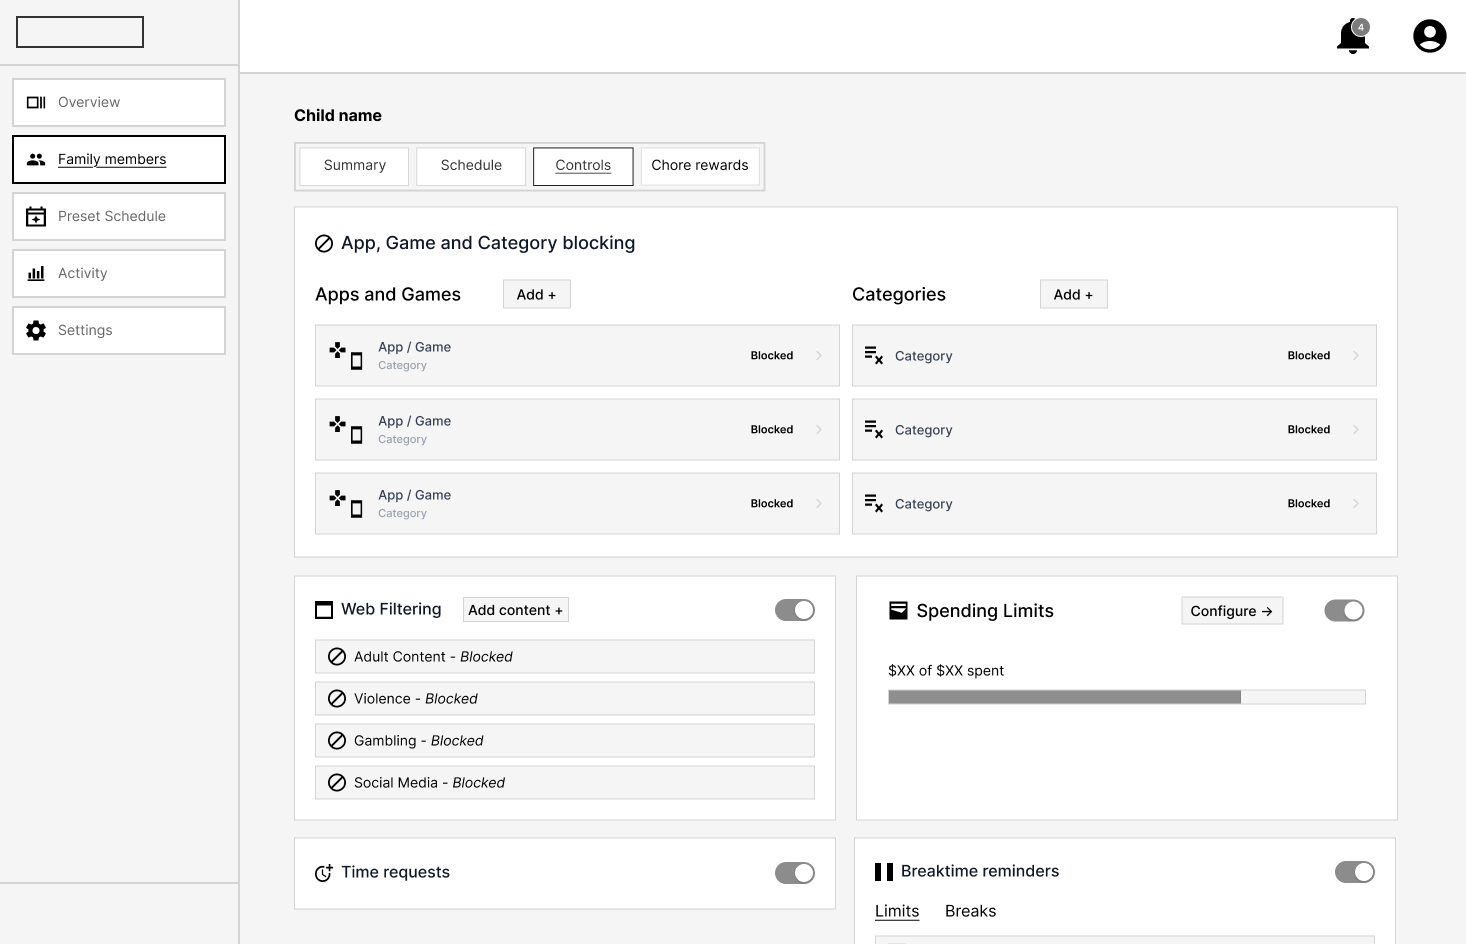Click the Gambling blocked icon

tap(337, 741)
